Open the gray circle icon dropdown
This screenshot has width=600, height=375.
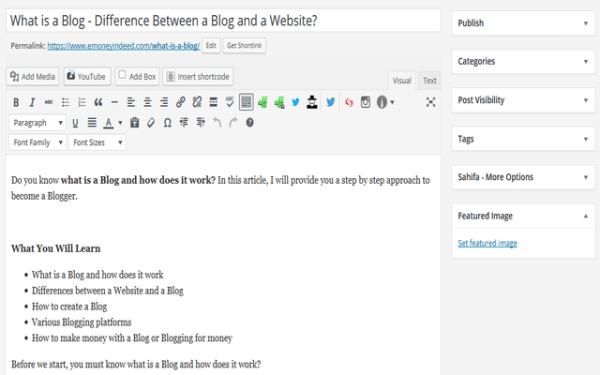(386, 102)
